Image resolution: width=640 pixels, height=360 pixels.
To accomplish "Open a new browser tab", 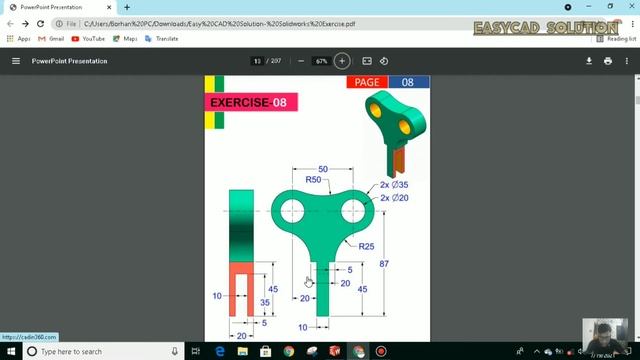I will pos(127,7).
